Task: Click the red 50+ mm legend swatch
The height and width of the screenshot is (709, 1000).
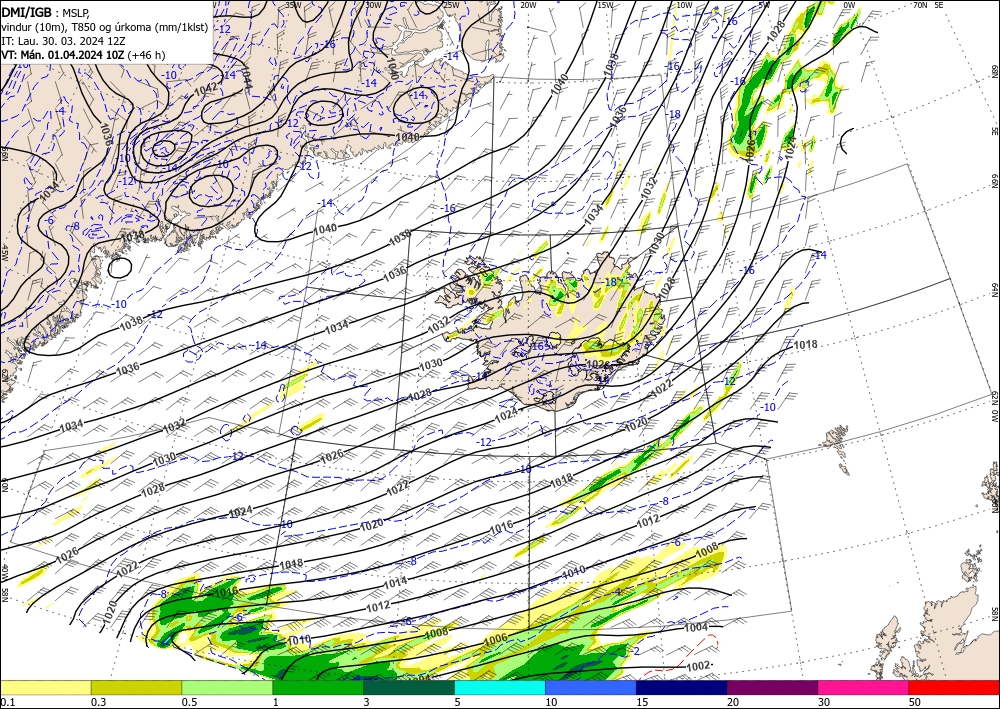Action: (954, 687)
